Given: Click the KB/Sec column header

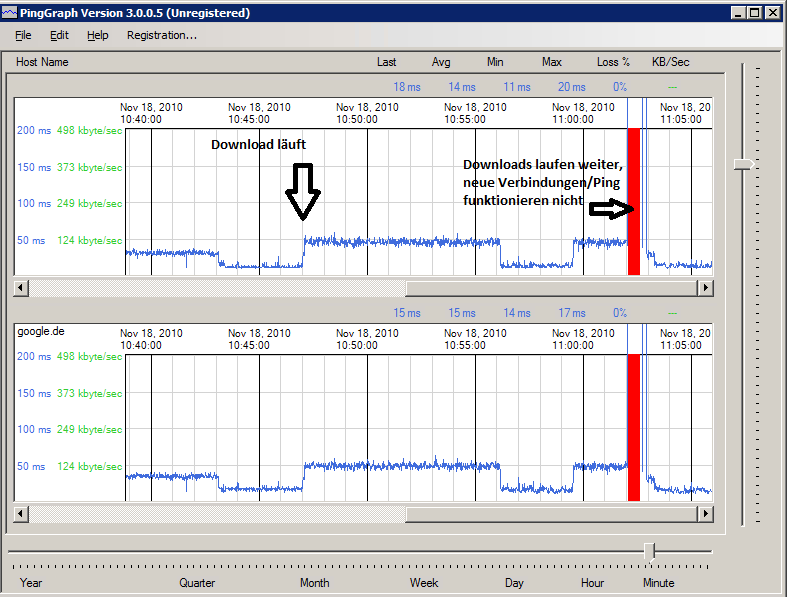Looking at the screenshot, I should [x=670, y=62].
